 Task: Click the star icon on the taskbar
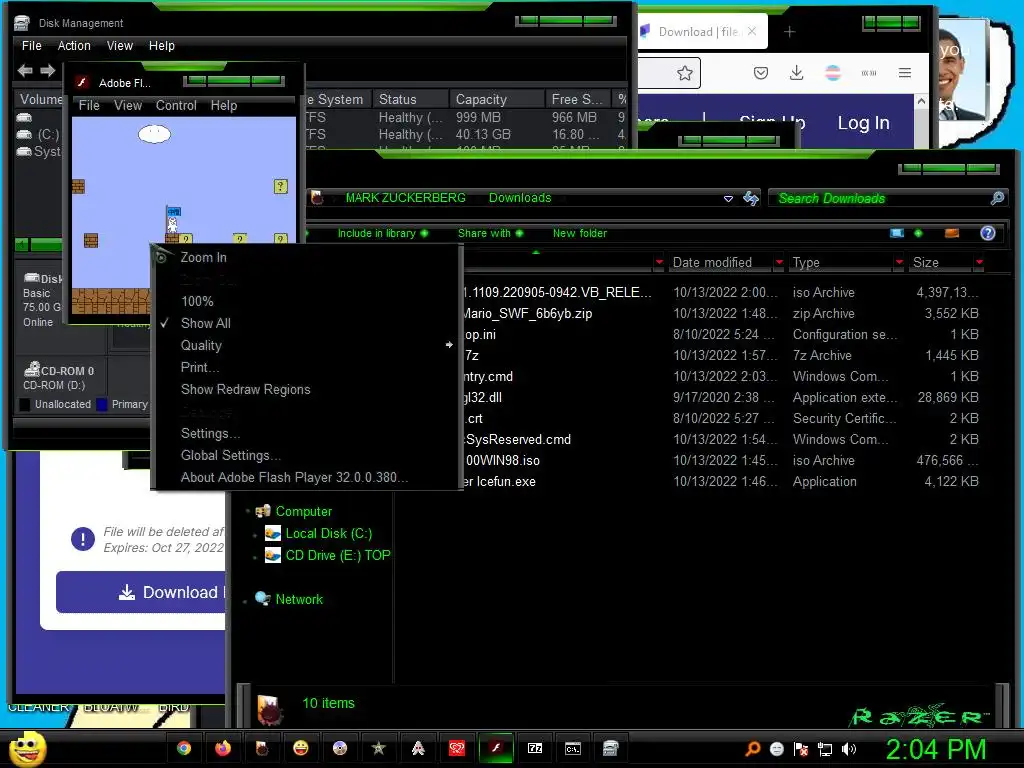(x=379, y=748)
